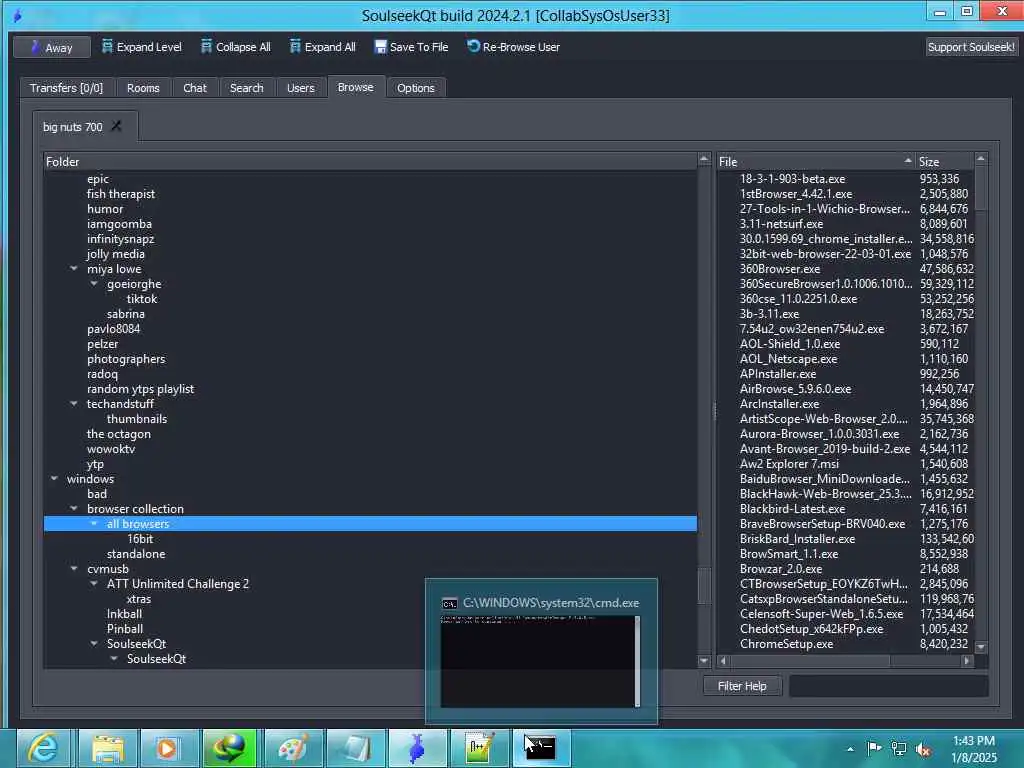The image size is (1024, 768).
Task: Click Expand All in the toolbar
Action: (323, 47)
